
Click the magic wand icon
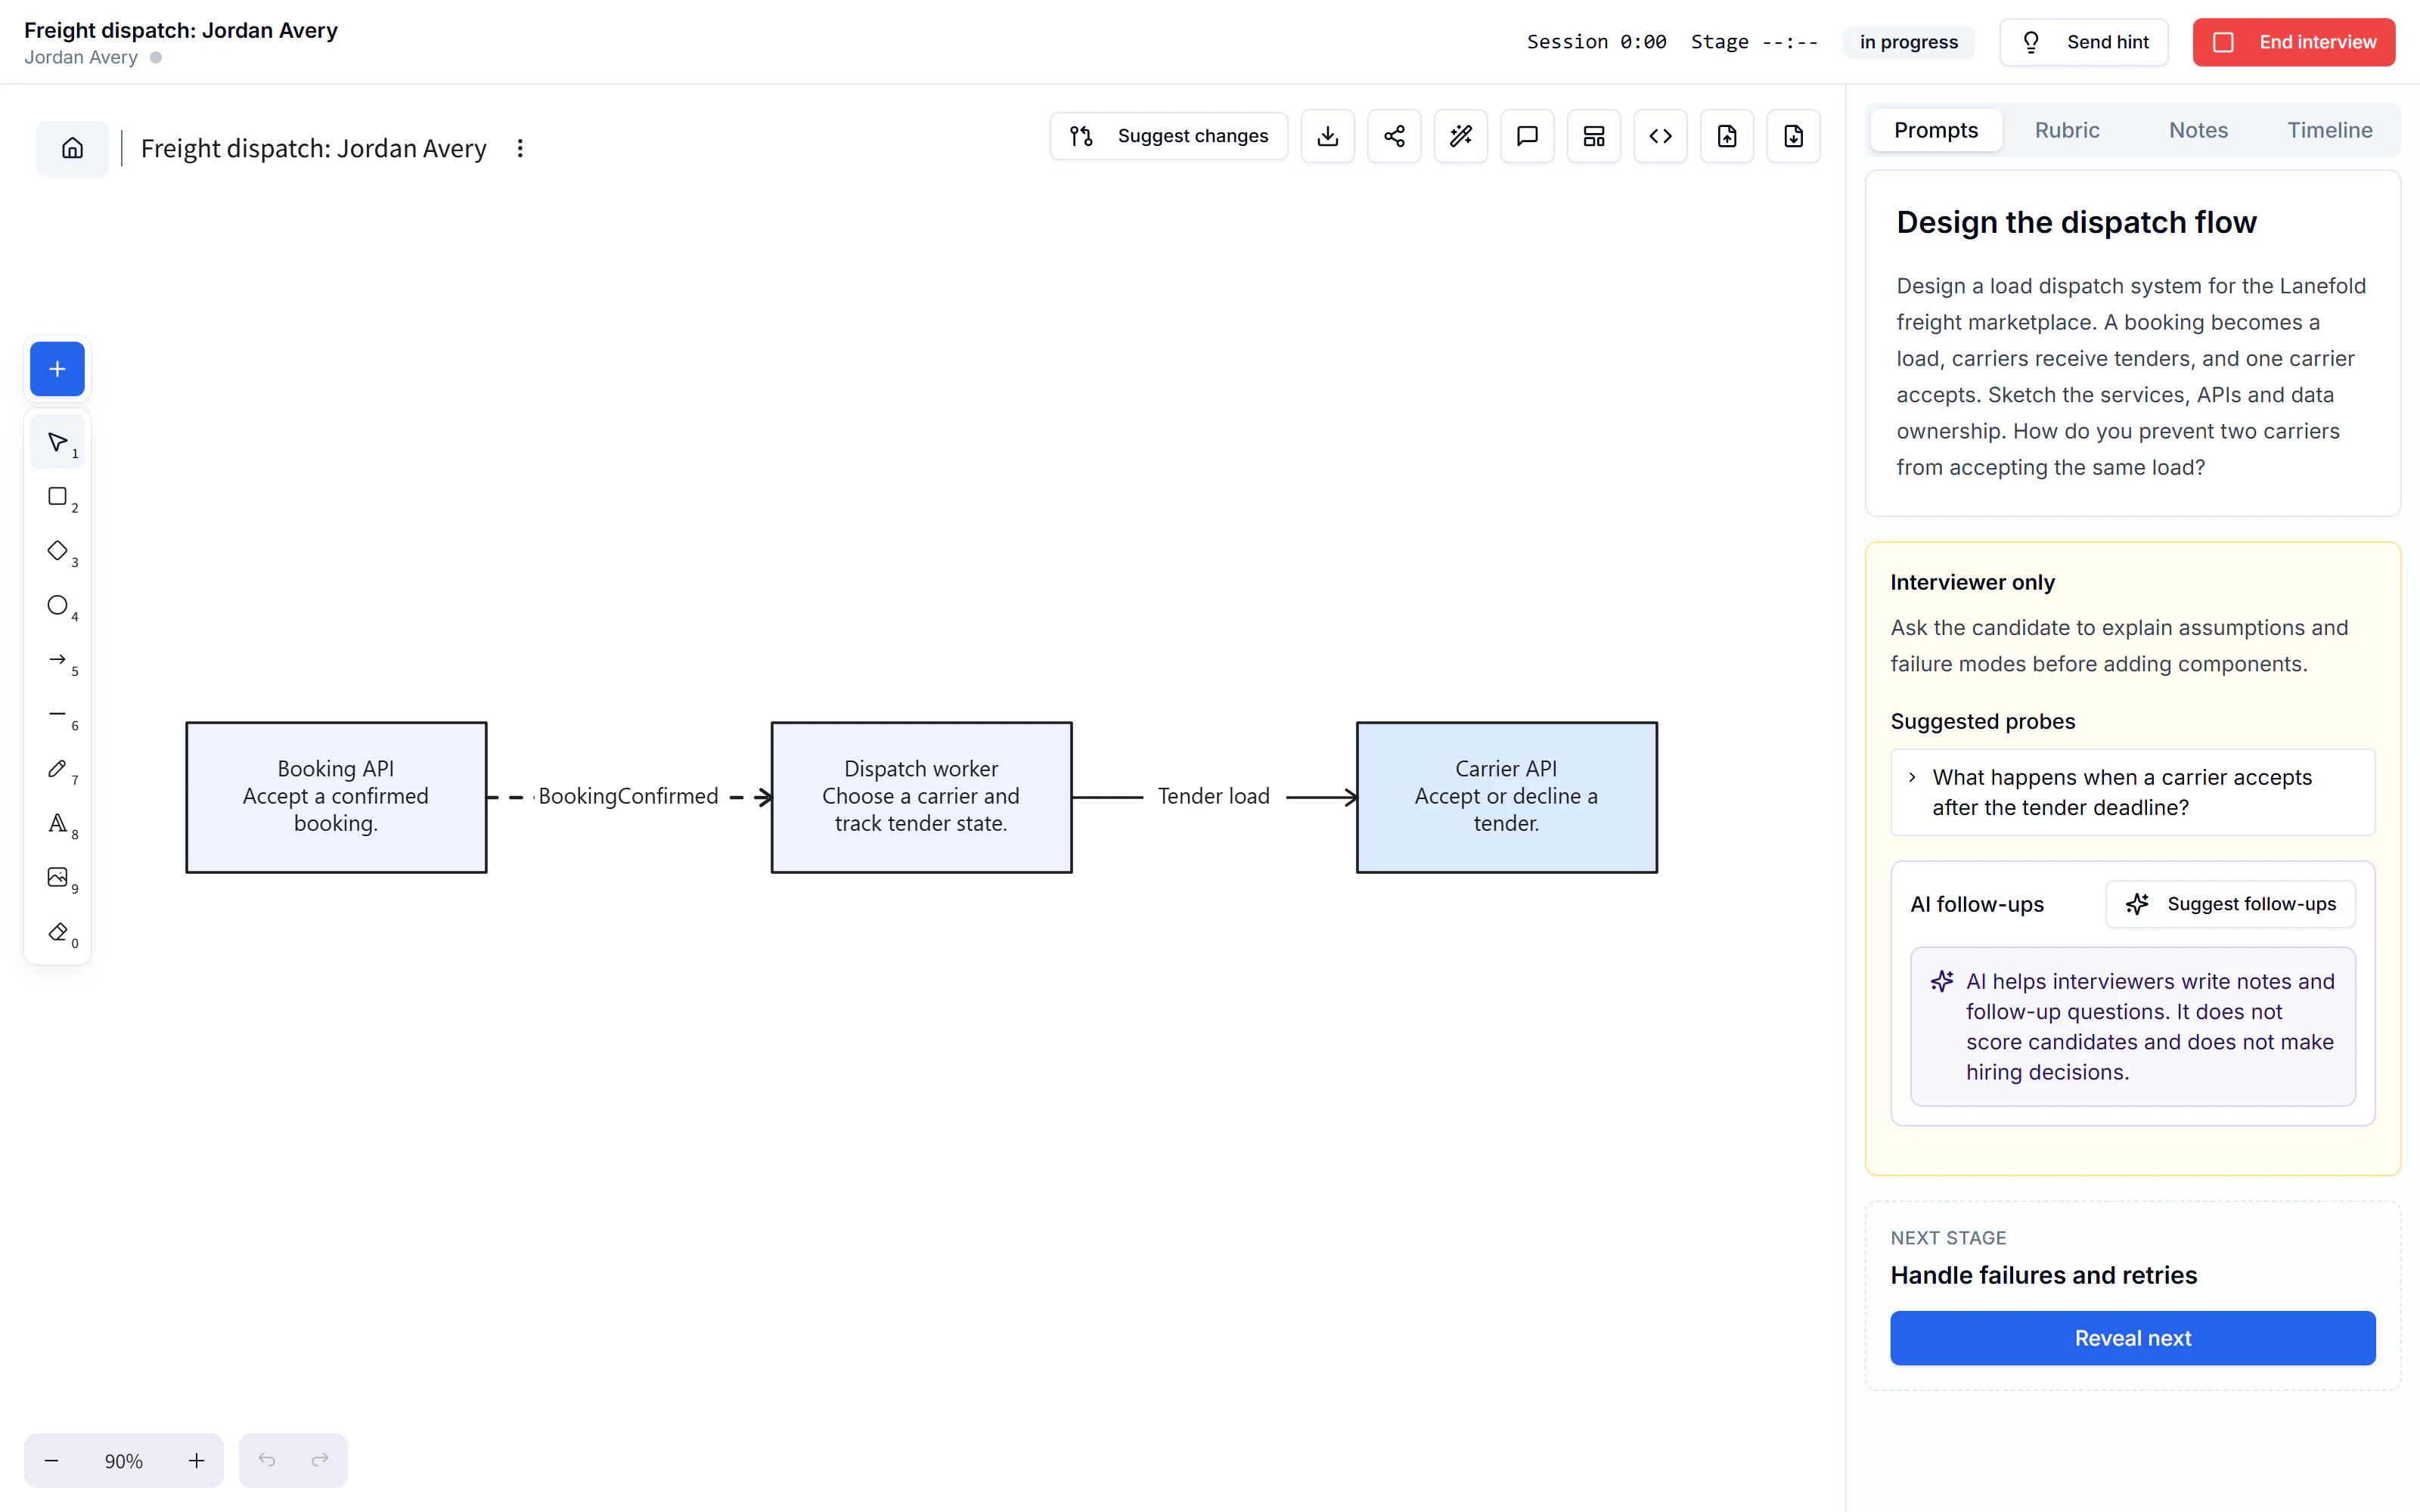[x=1460, y=136]
